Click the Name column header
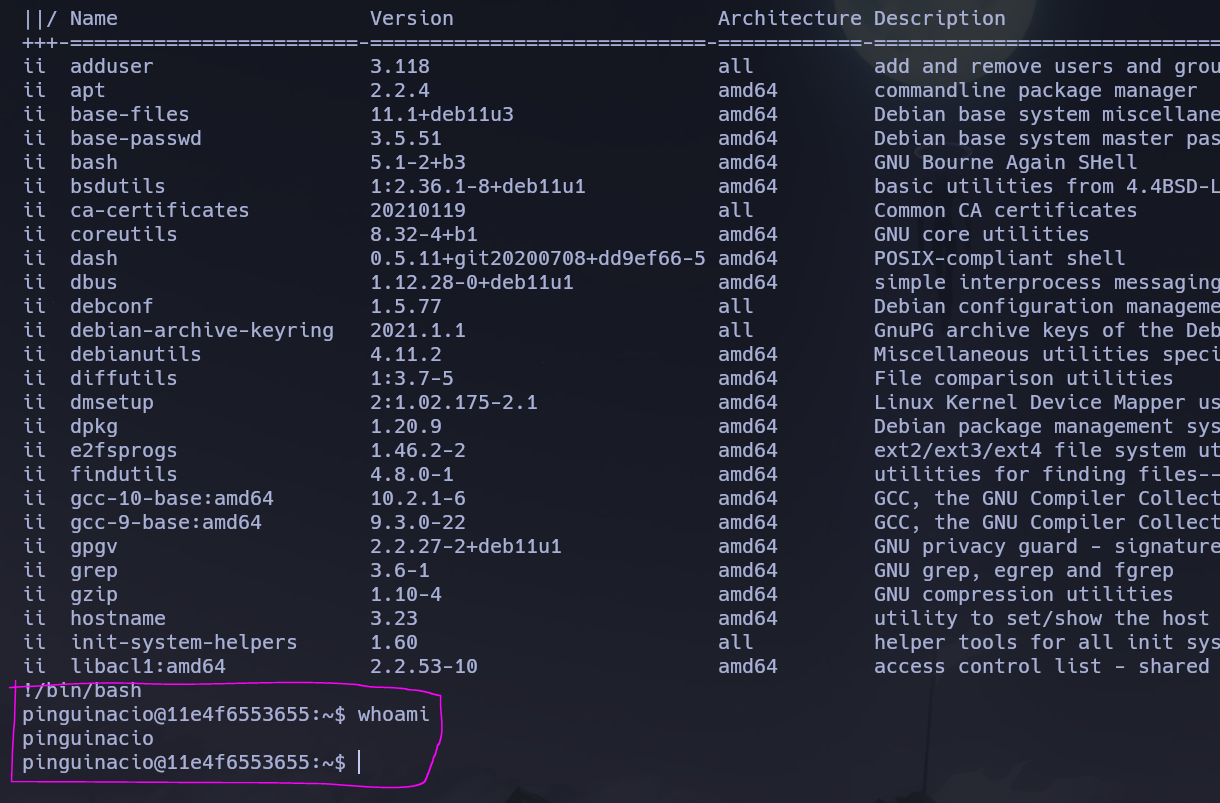Image resolution: width=1220 pixels, height=803 pixels. coord(94,18)
